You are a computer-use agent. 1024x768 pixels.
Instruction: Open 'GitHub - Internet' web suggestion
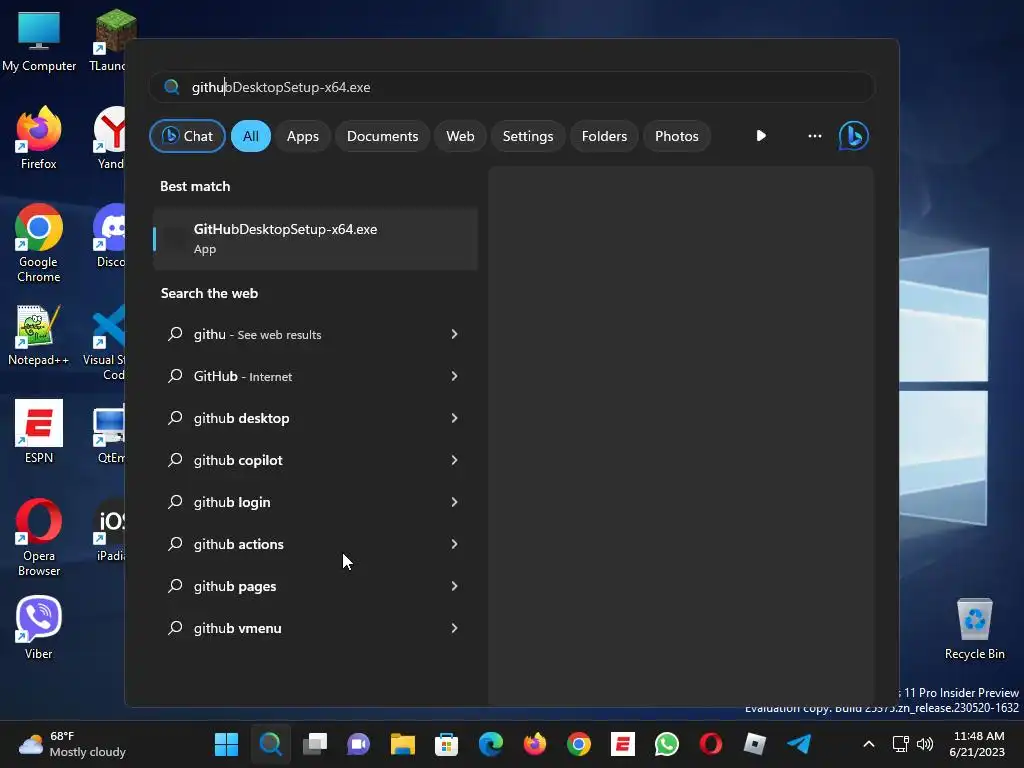(315, 376)
